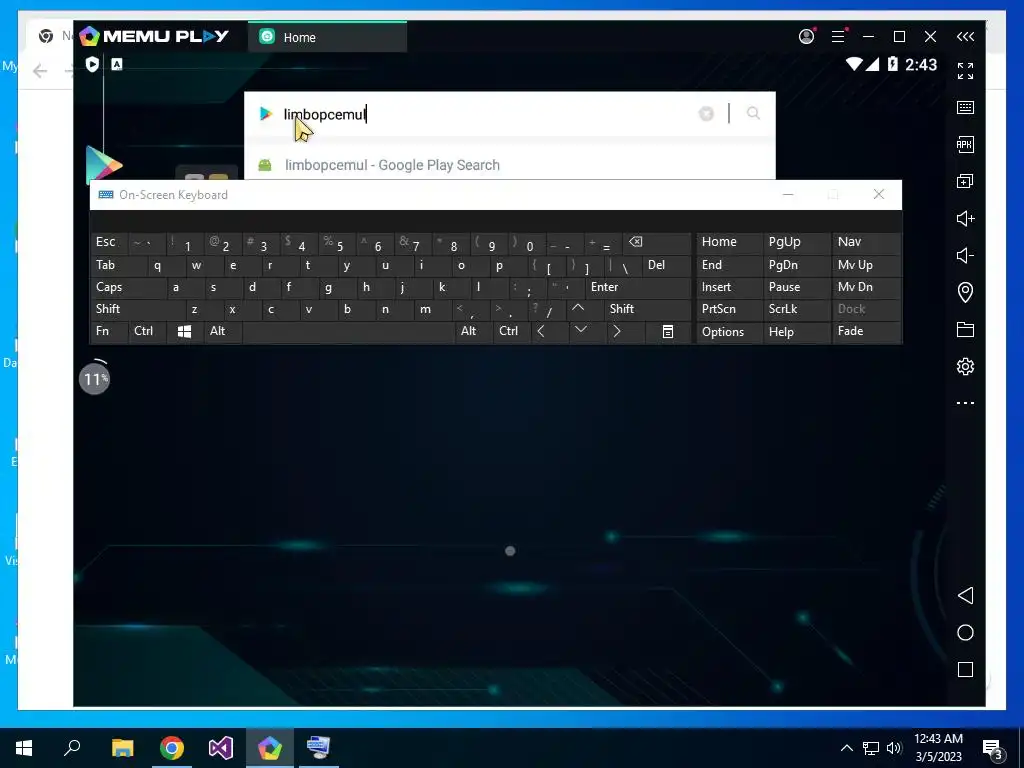Toggle the left Alt key on keyboard
1024x768 pixels.
[x=223, y=332]
